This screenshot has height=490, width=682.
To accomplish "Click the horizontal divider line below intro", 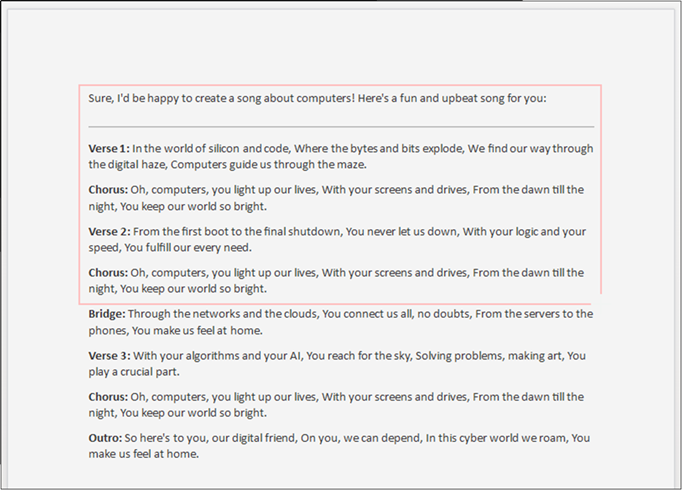I will click(x=341, y=127).
